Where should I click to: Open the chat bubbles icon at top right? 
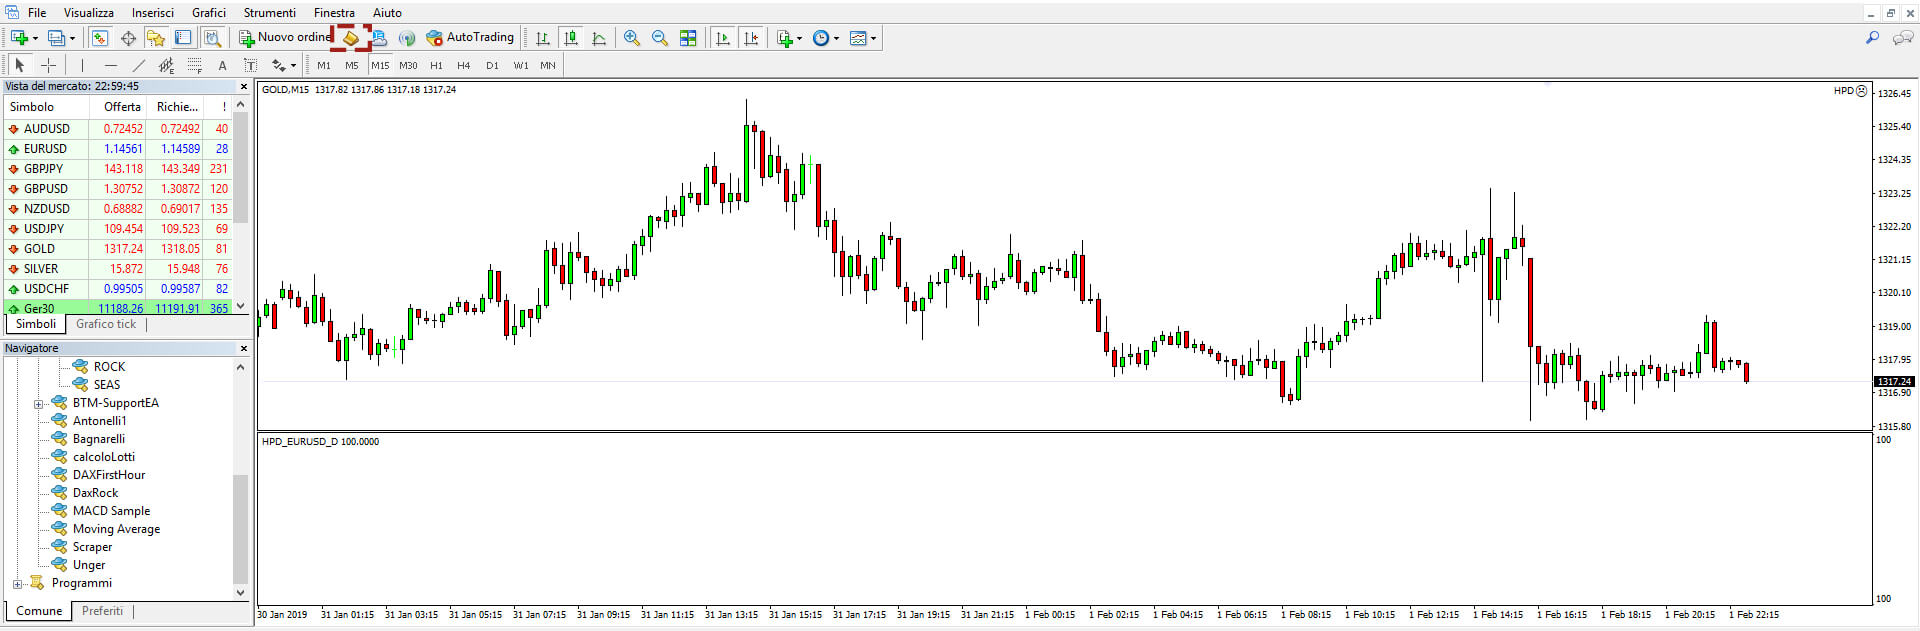click(x=1903, y=38)
